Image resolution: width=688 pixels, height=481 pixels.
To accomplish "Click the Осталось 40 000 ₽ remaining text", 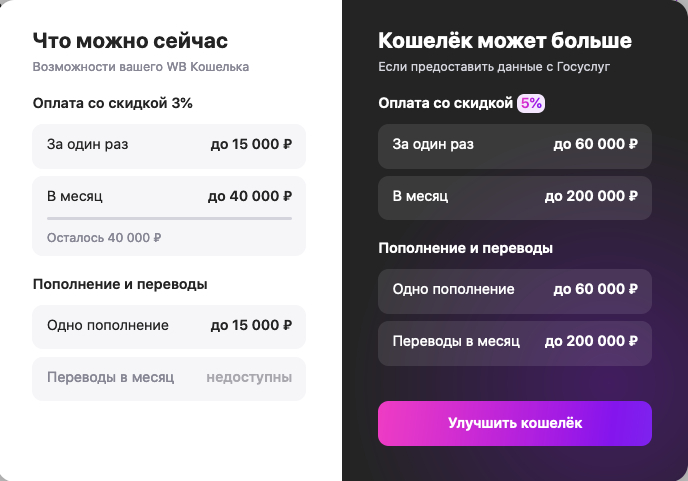I will pyautogui.click(x=104, y=238).
